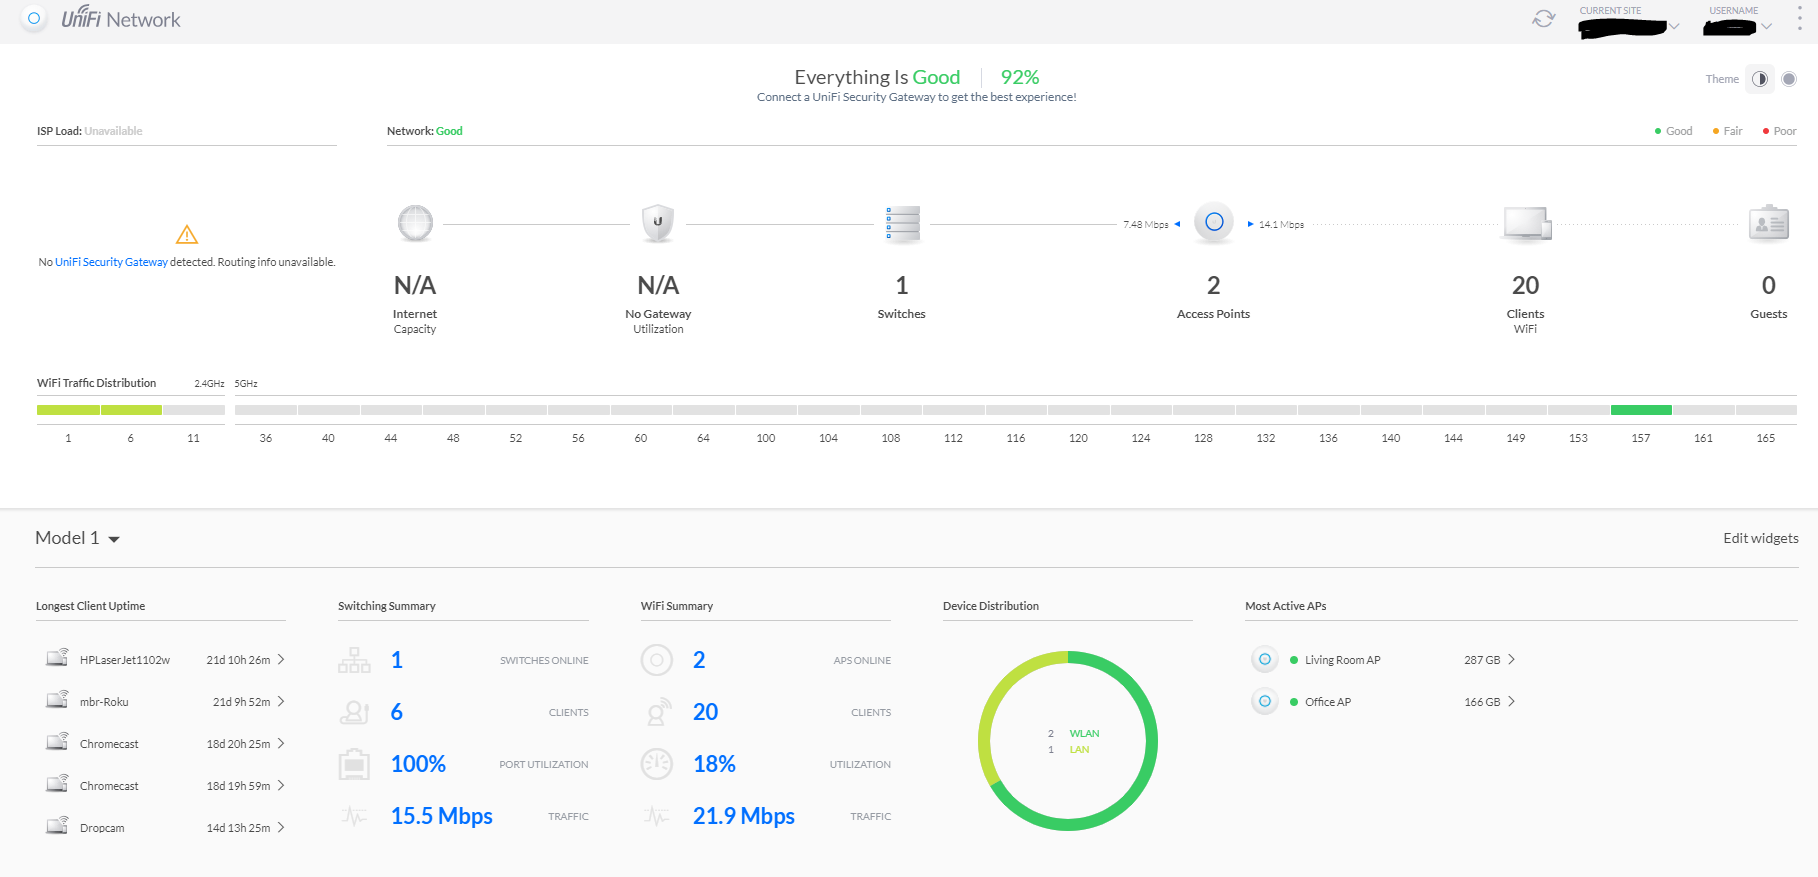Click the 20 Clients WiFi count
This screenshot has width=1818, height=877.
pos(1526,286)
